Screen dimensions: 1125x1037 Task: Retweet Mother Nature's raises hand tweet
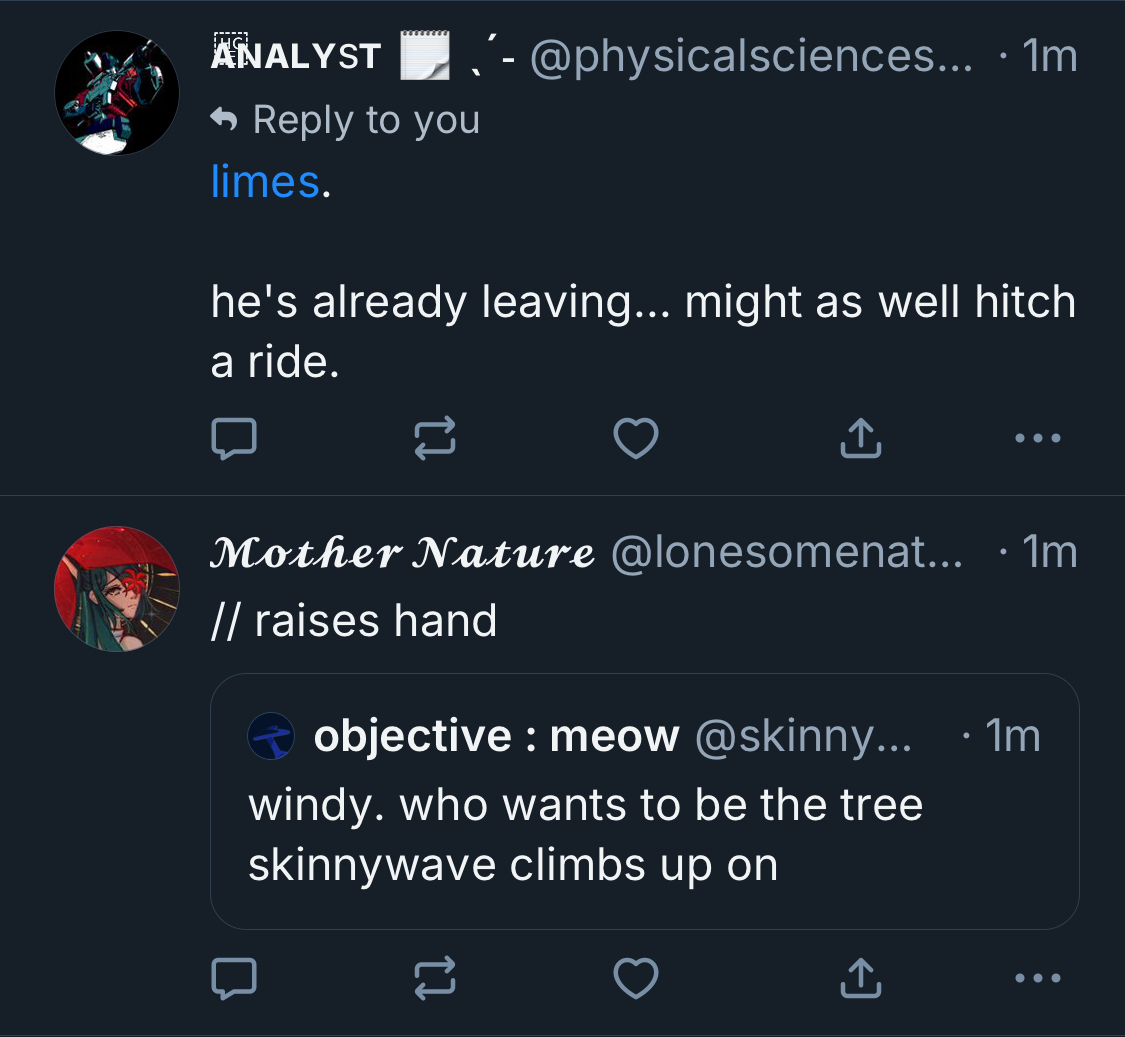click(x=435, y=979)
